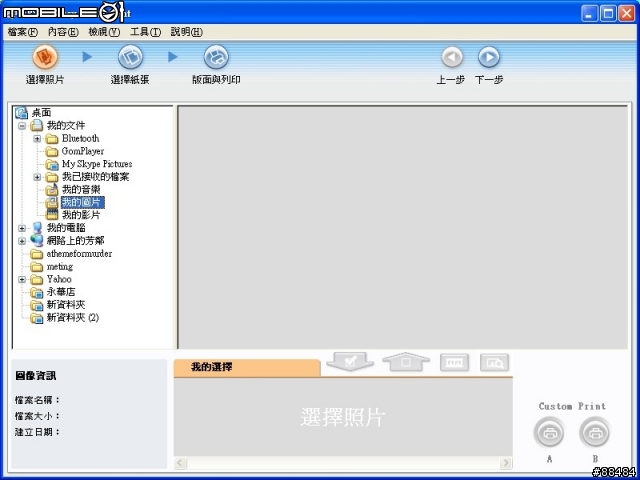Select the Yahoo folder label

pos(59,279)
